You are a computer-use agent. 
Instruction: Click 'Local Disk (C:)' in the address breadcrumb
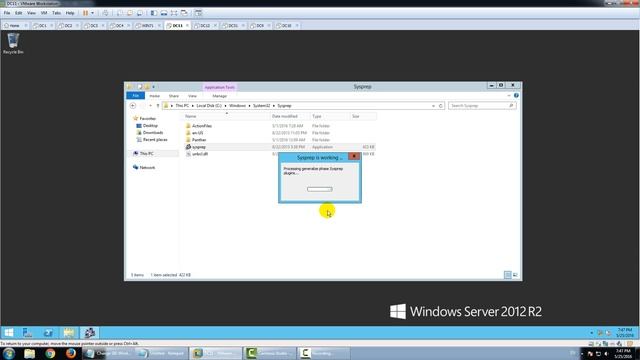209,106
